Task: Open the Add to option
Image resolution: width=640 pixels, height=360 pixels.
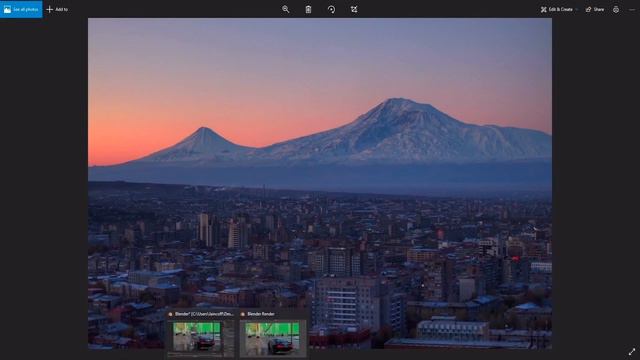Action: click(57, 9)
